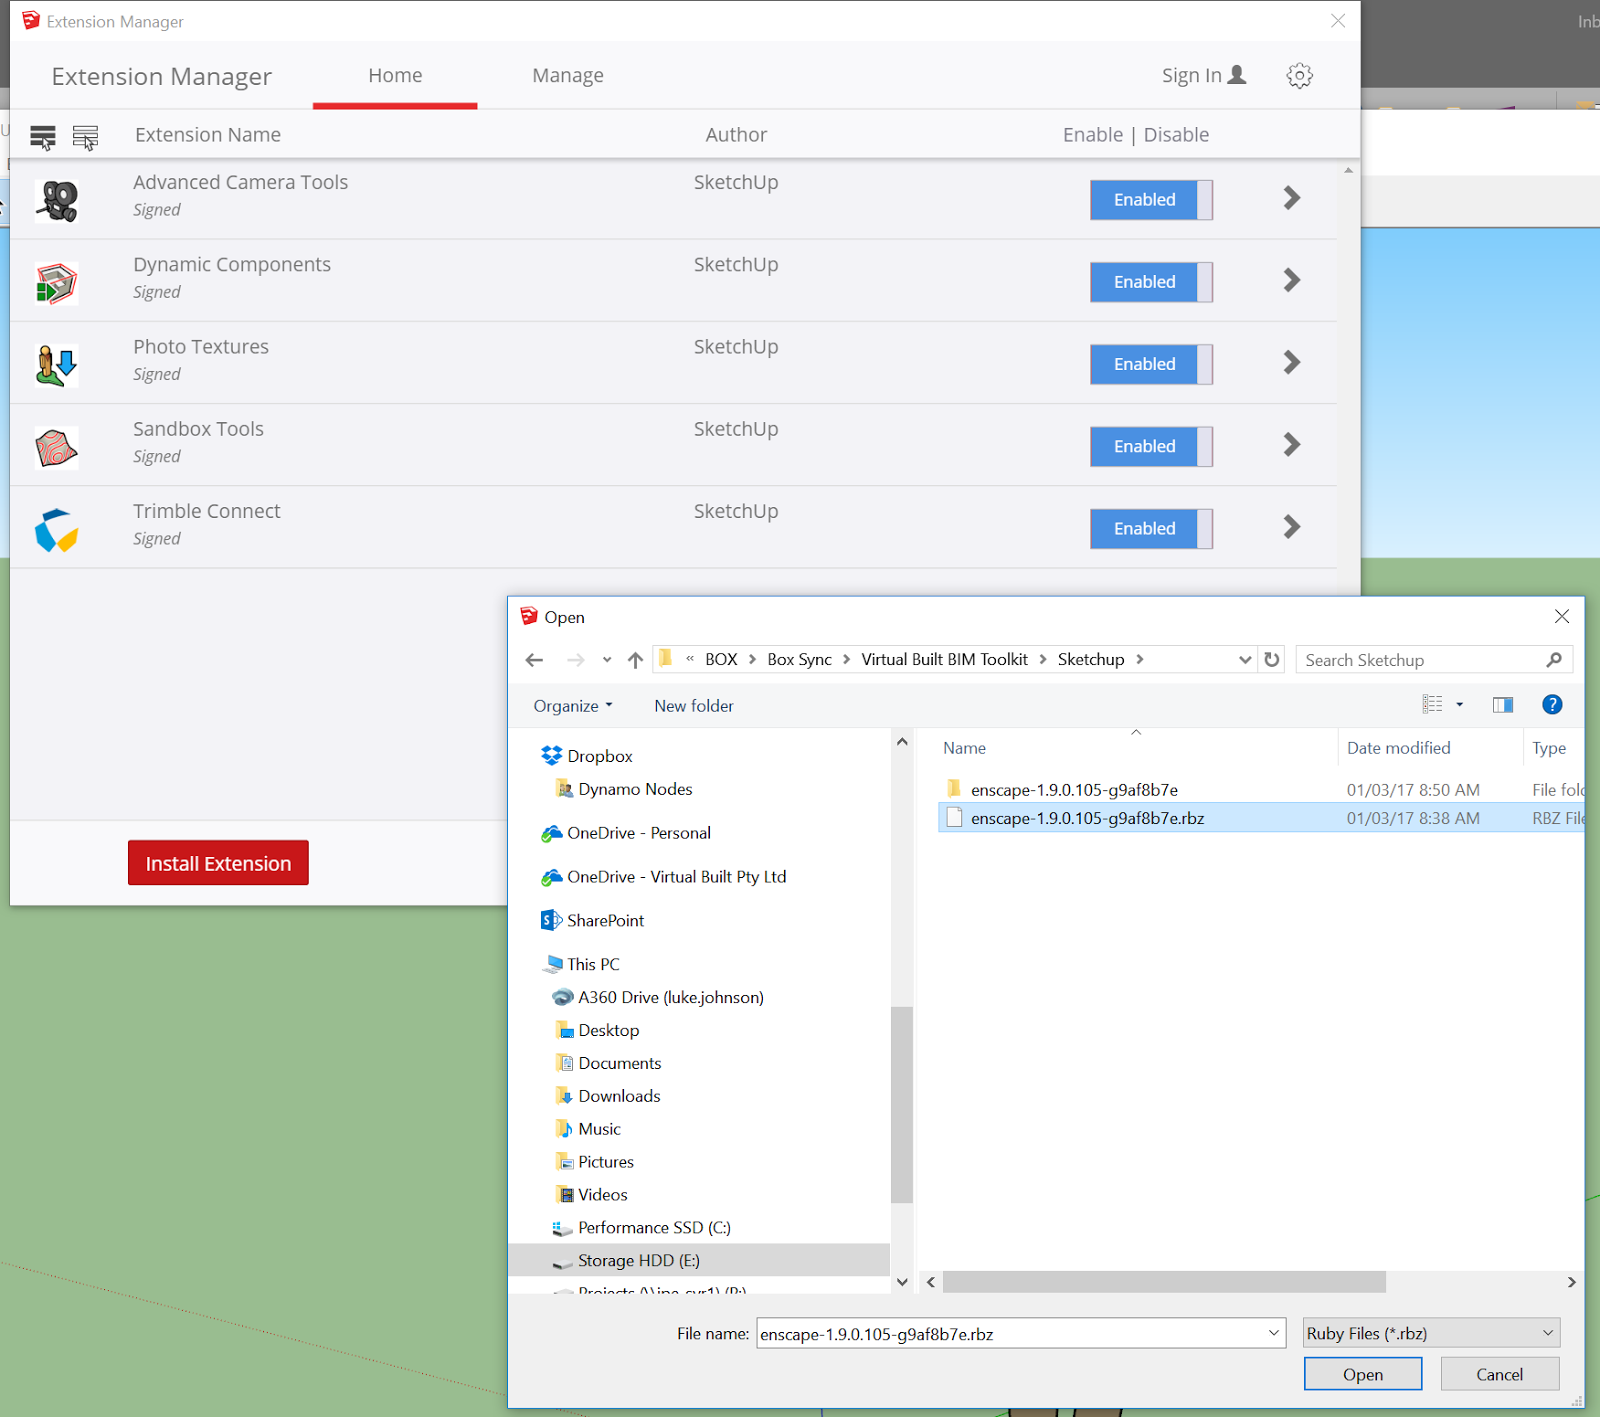Refresh the Sketchup folder listing
Viewport: 1600px width, 1417px height.
1271,659
